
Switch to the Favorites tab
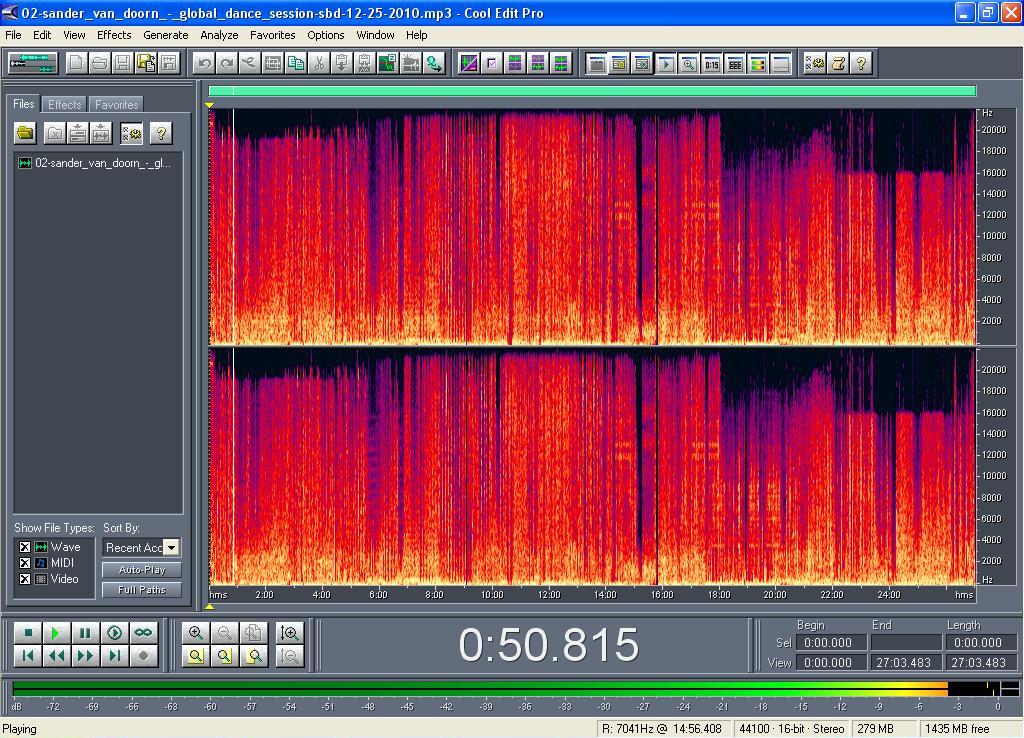click(117, 104)
